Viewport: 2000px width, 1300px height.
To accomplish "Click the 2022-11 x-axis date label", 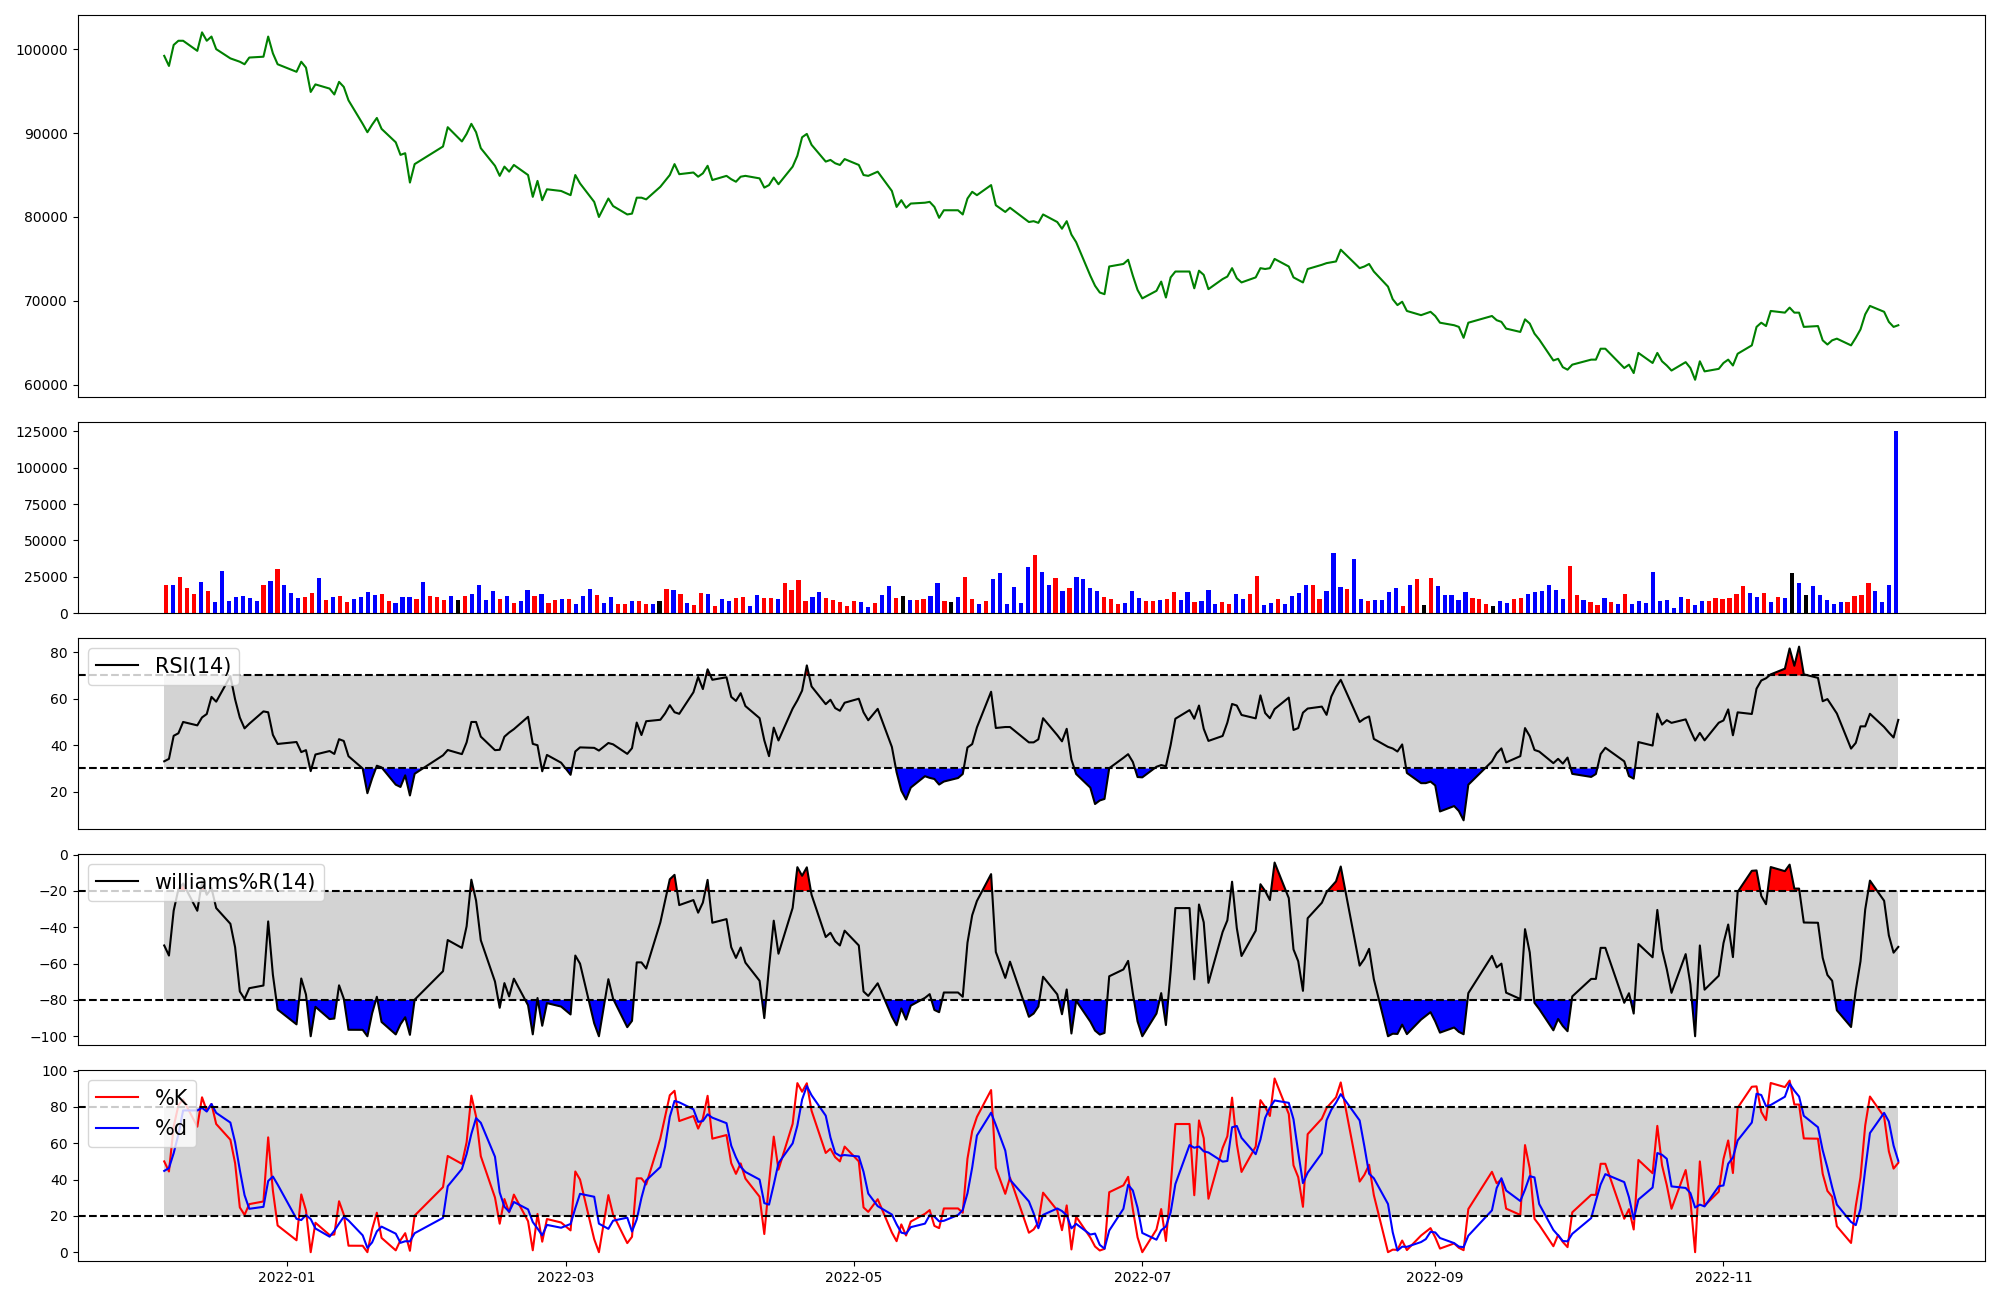I will point(1724,1277).
